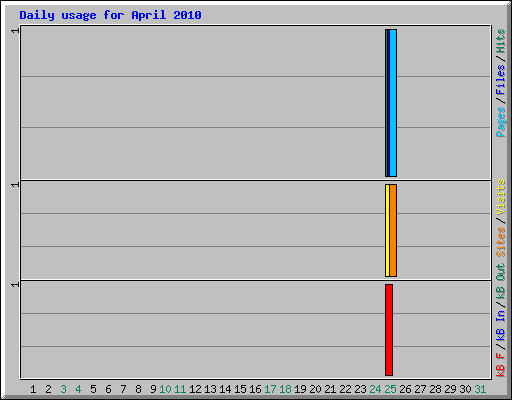This screenshot has width=512, height=400.
Task: Click day 9 on the x-axis
Action: pos(153,389)
